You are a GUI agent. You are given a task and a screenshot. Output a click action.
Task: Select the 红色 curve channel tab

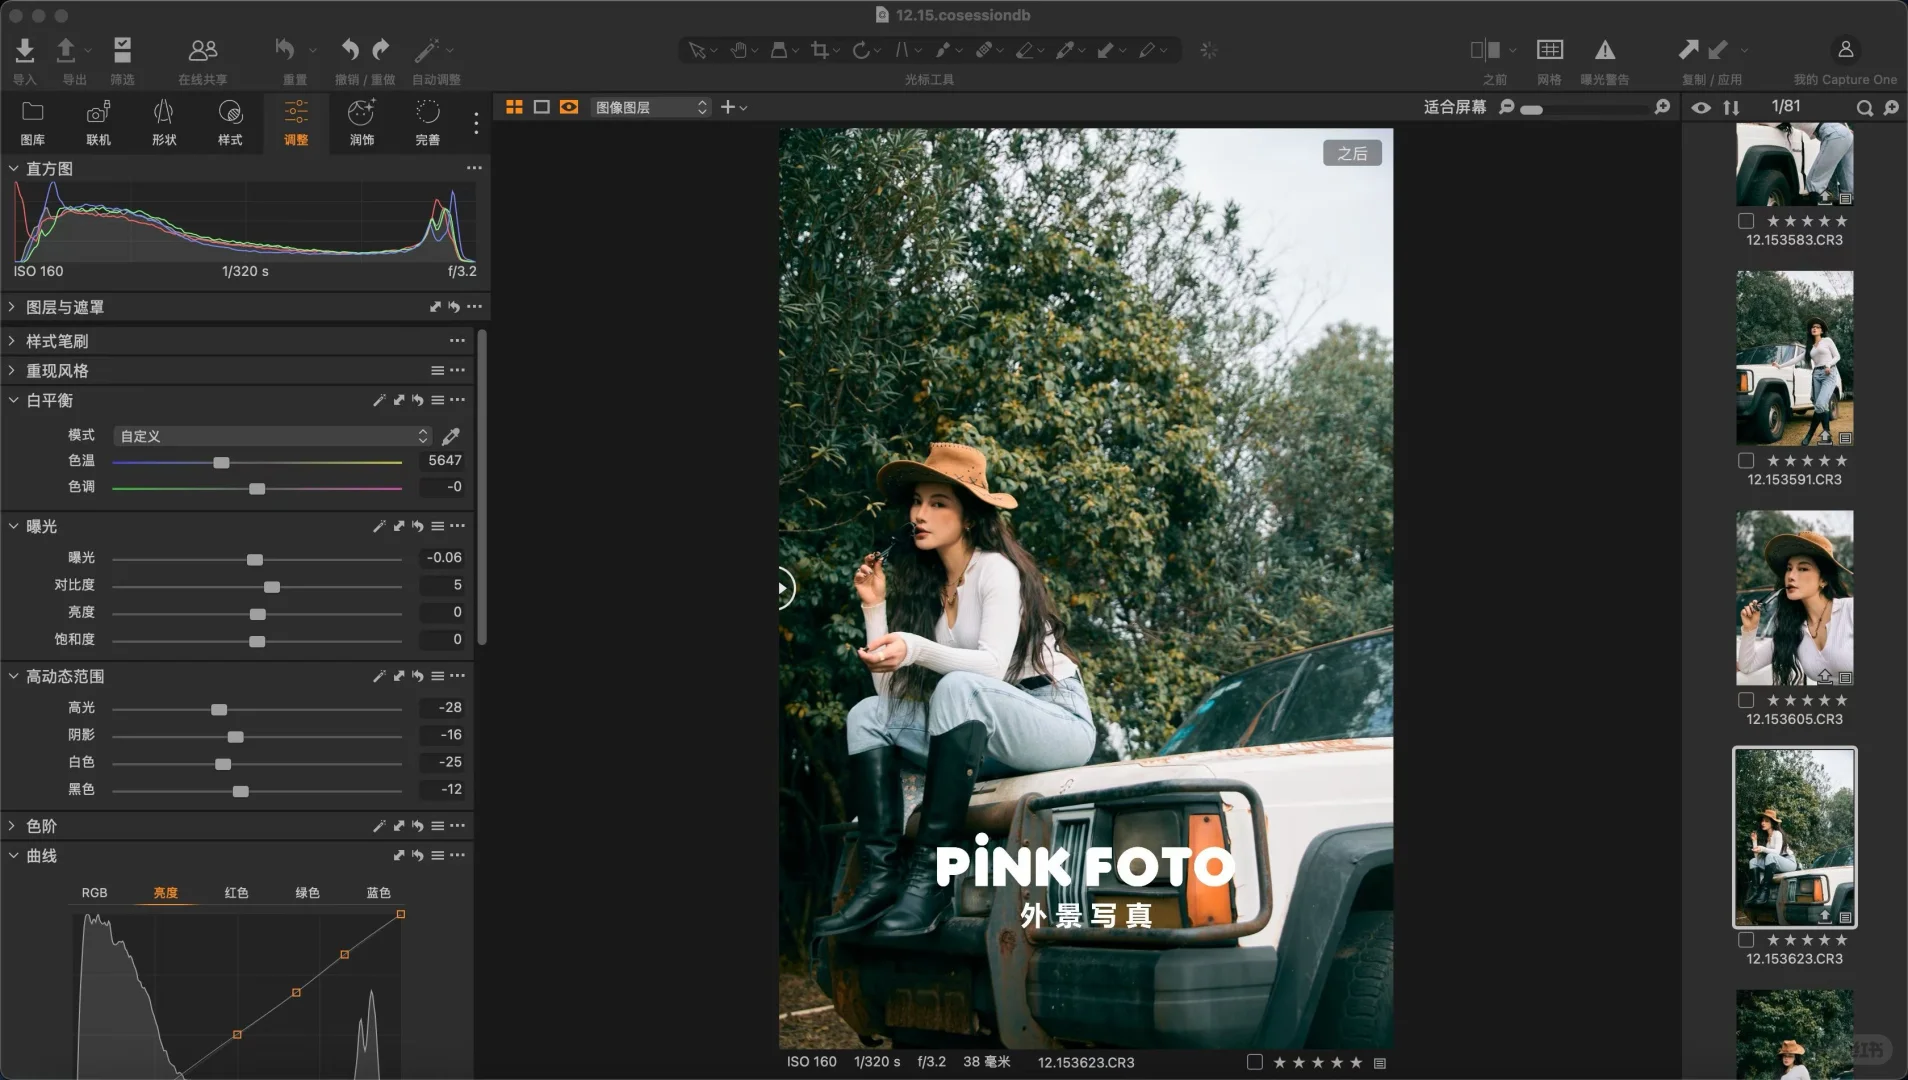point(236,892)
